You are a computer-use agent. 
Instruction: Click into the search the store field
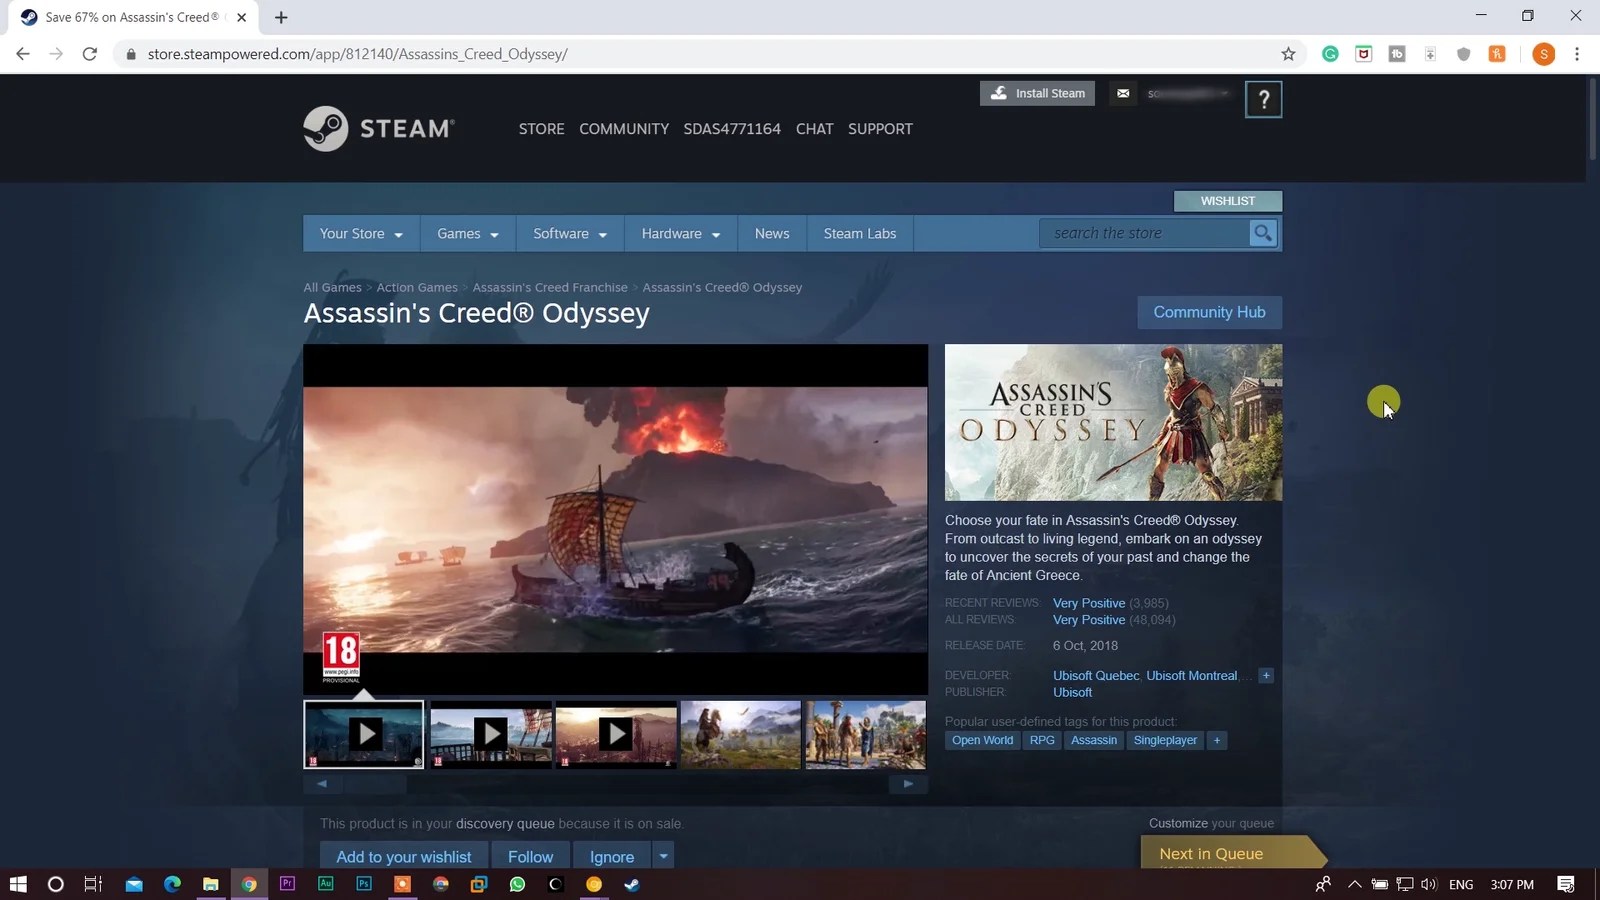[1145, 233]
